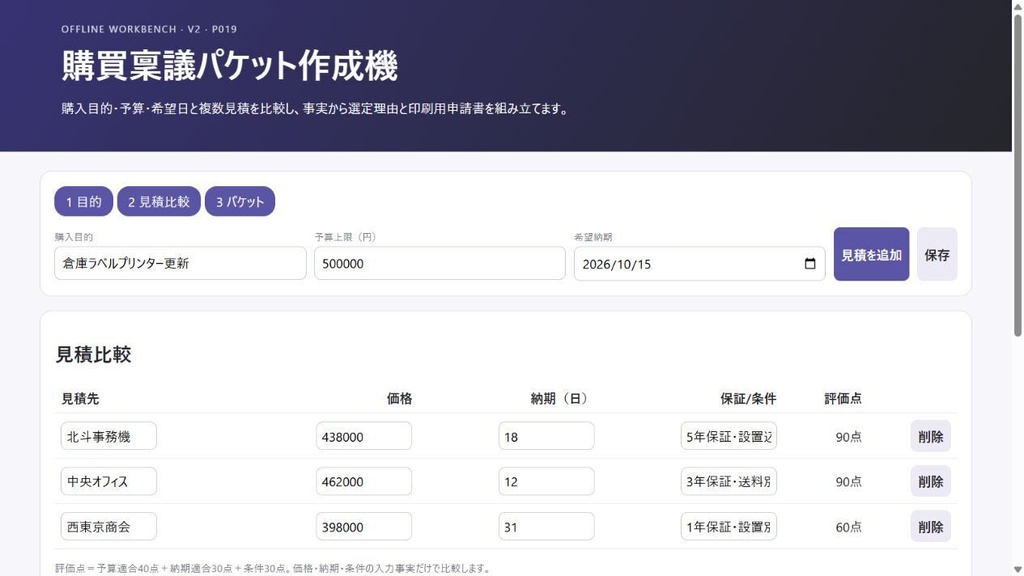The image size is (1024, 576).
Task: Edit the price field 438000
Action: point(364,436)
